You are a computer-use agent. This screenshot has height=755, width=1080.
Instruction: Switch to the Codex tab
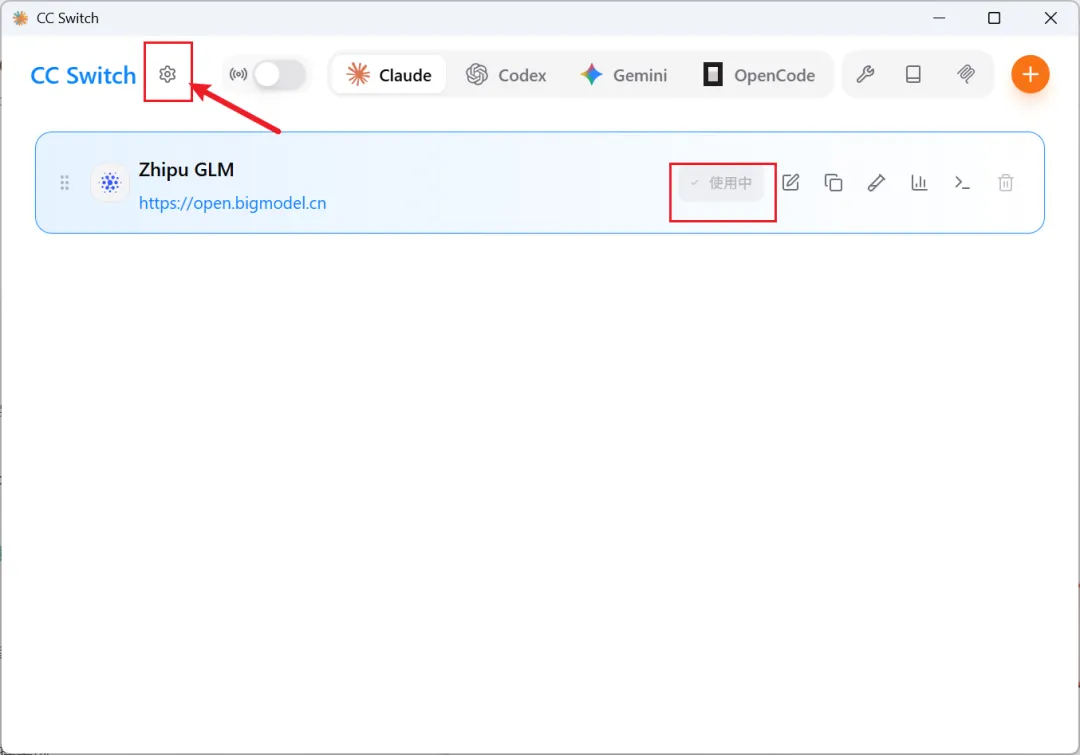coord(506,74)
